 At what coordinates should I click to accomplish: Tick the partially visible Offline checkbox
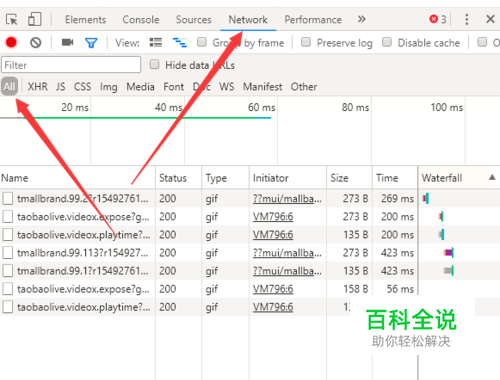[482, 42]
